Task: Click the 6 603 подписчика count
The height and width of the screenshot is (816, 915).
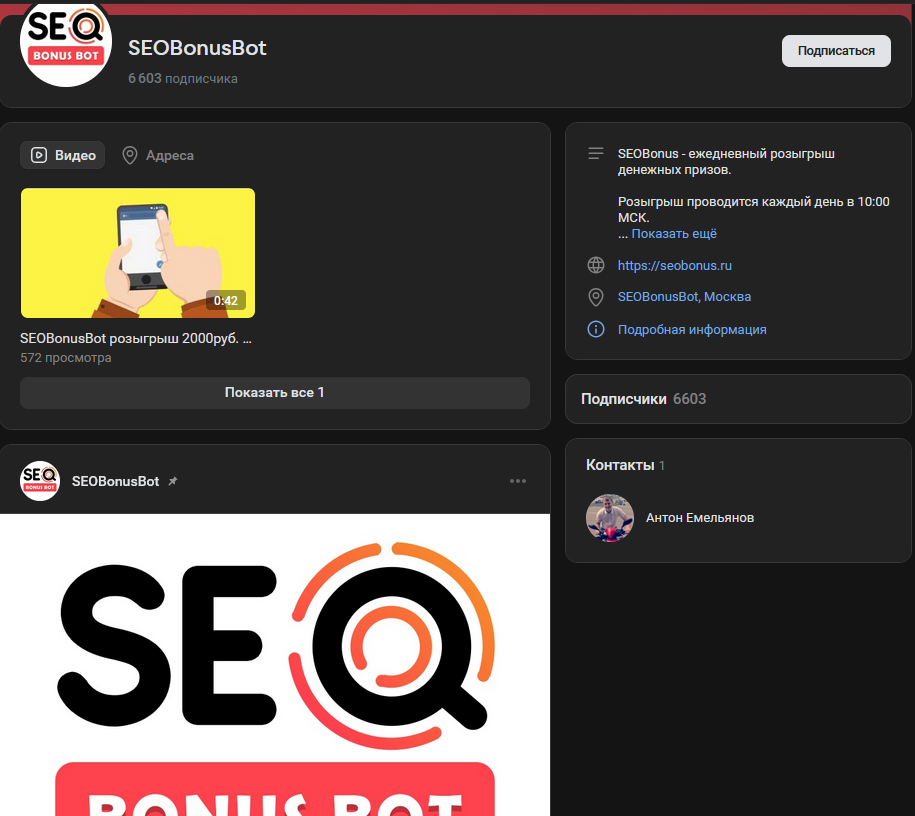Action: (183, 78)
